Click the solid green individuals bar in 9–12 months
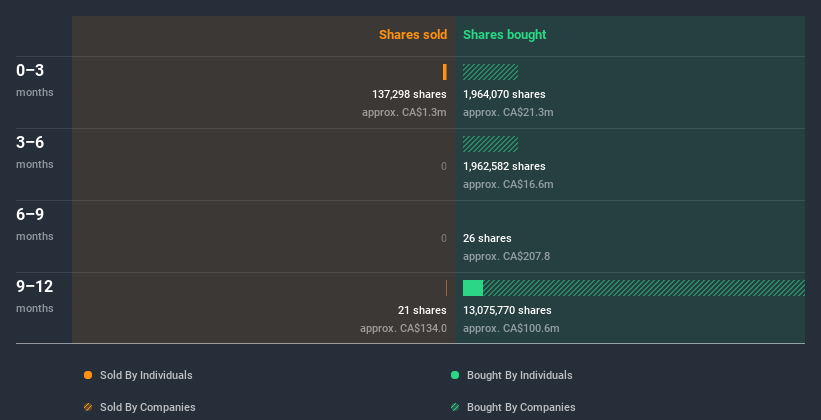This screenshot has height=420, width=821. 473,288
